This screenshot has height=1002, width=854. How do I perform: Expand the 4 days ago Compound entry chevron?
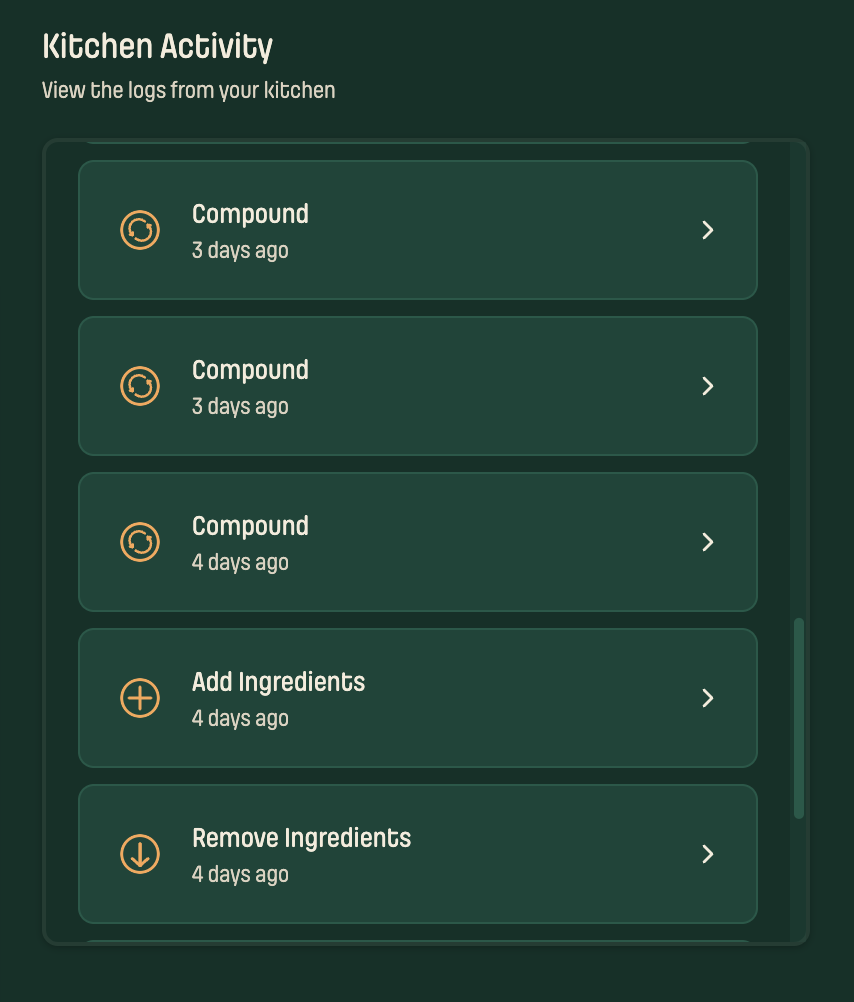point(707,542)
